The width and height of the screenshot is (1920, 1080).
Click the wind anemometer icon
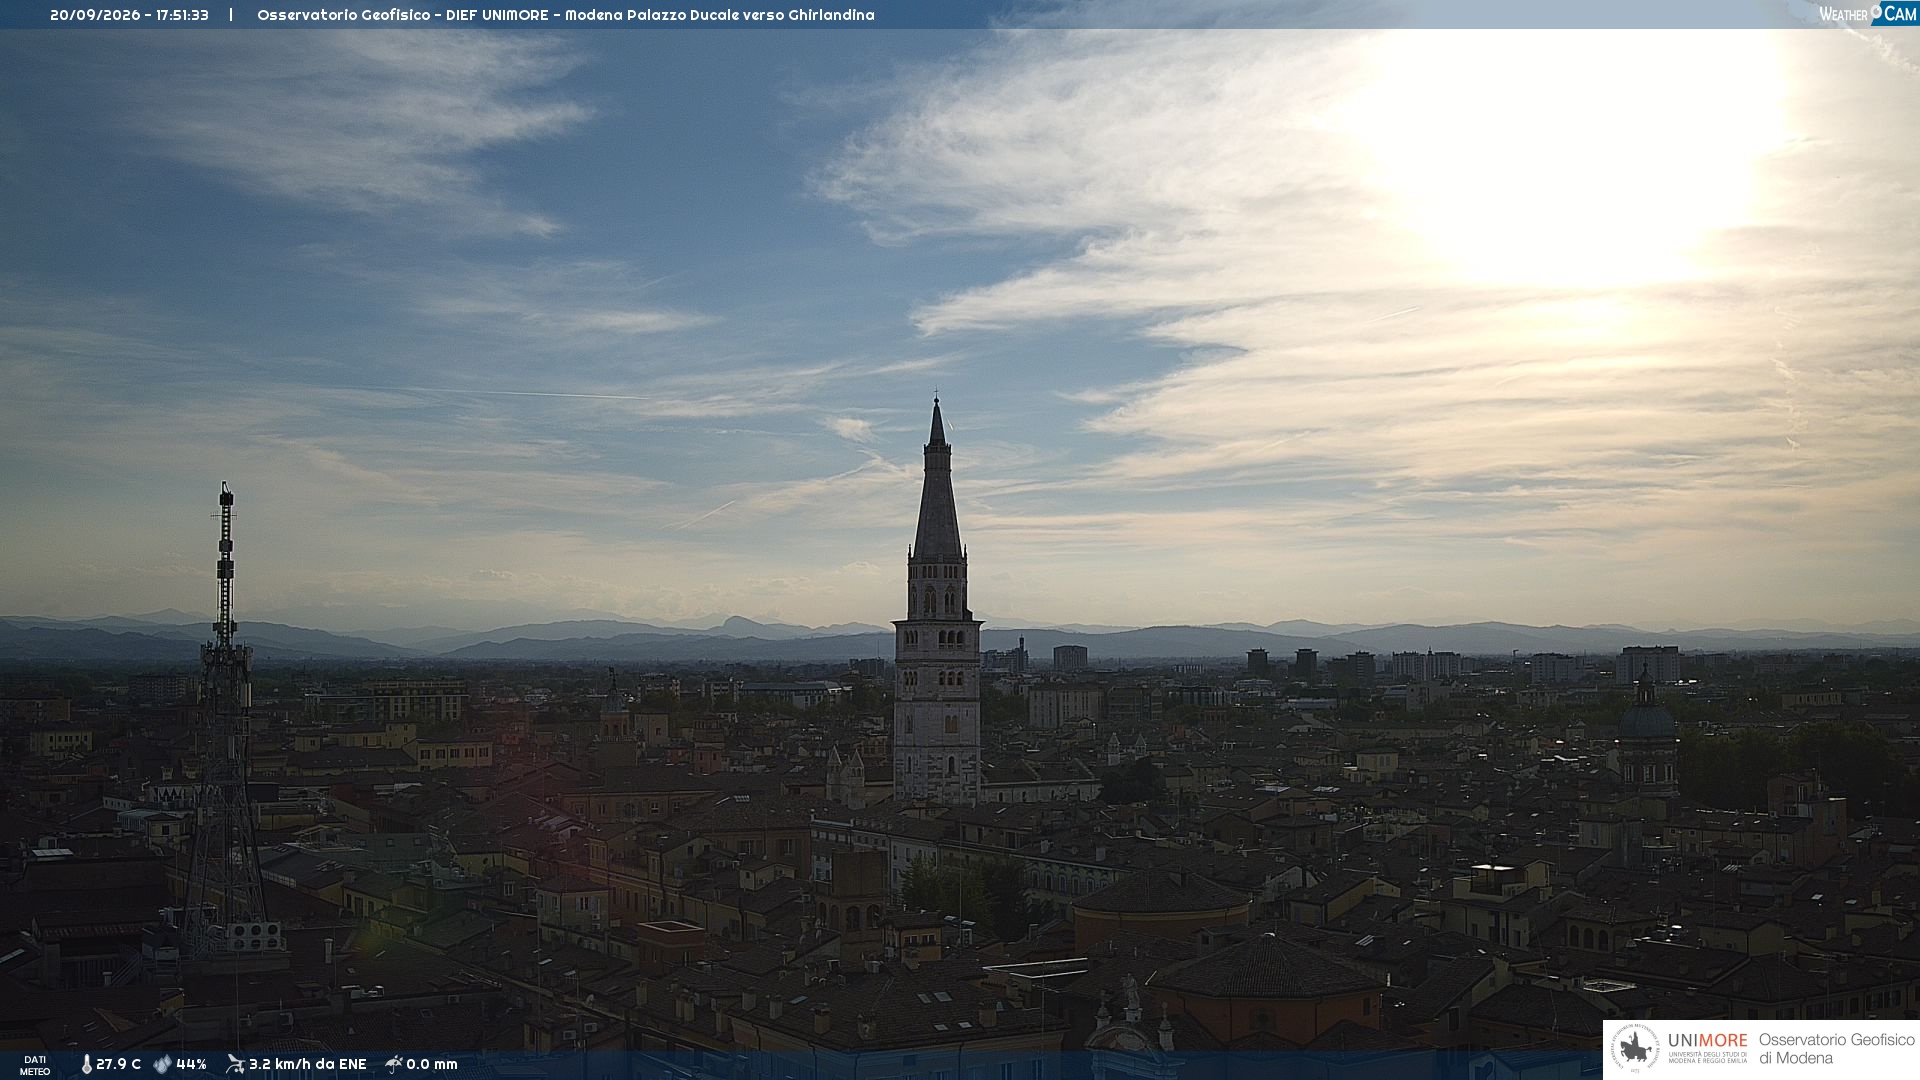pyautogui.click(x=235, y=1064)
